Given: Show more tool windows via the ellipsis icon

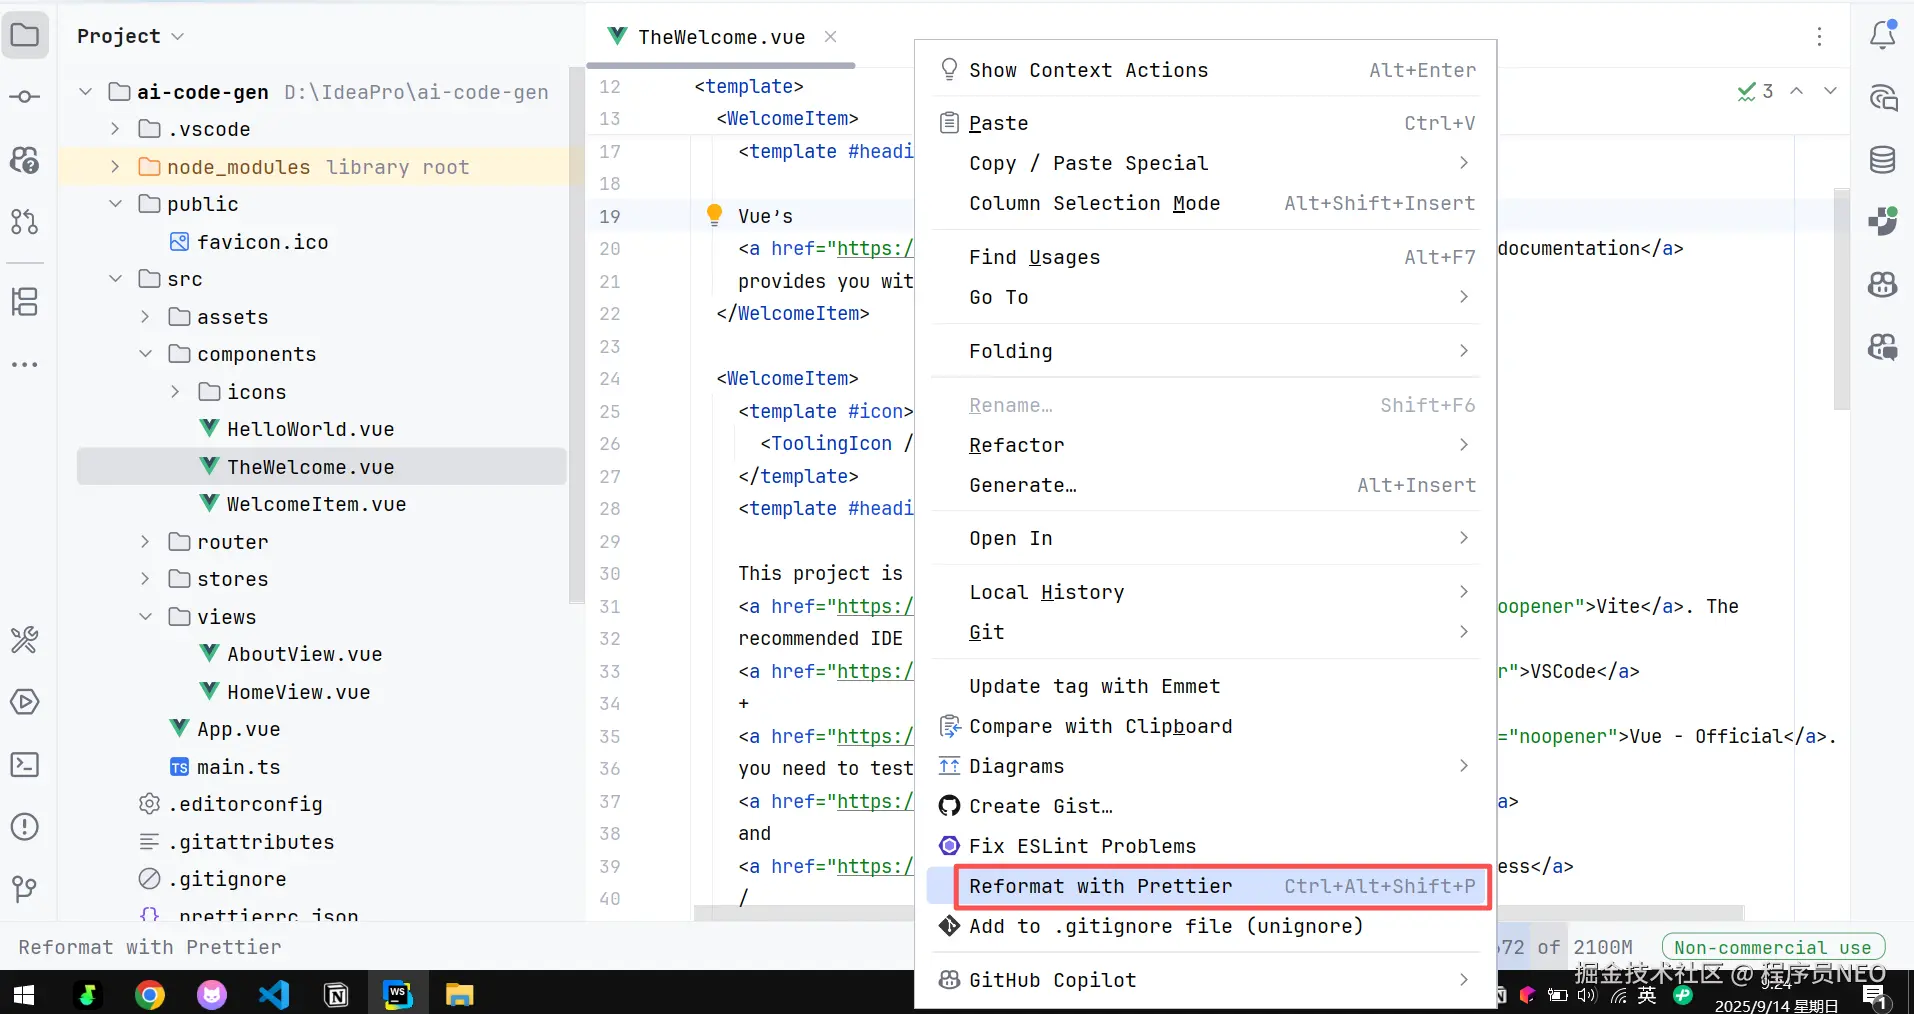Looking at the screenshot, I should (25, 365).
